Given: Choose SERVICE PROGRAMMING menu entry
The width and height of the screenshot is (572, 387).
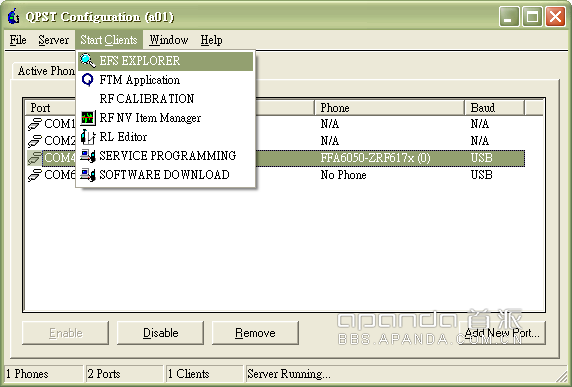Looking at the screenshot, I should (x=166, y=156).
